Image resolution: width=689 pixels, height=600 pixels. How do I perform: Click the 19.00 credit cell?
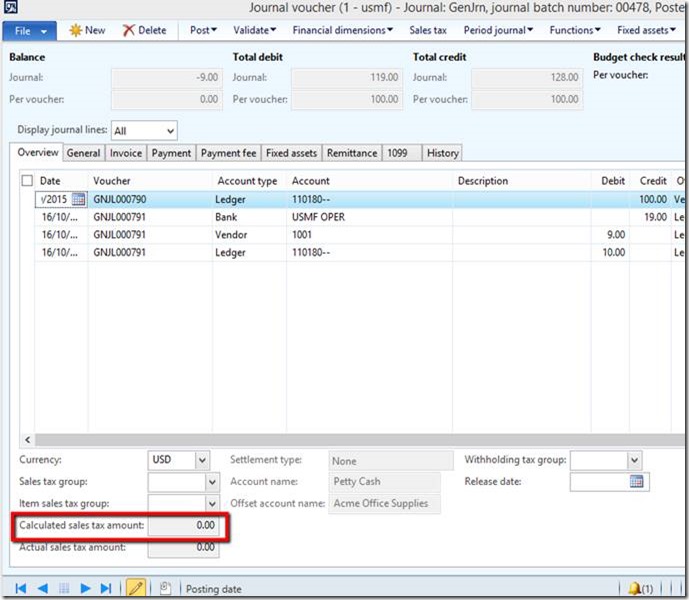pos(650,217)
